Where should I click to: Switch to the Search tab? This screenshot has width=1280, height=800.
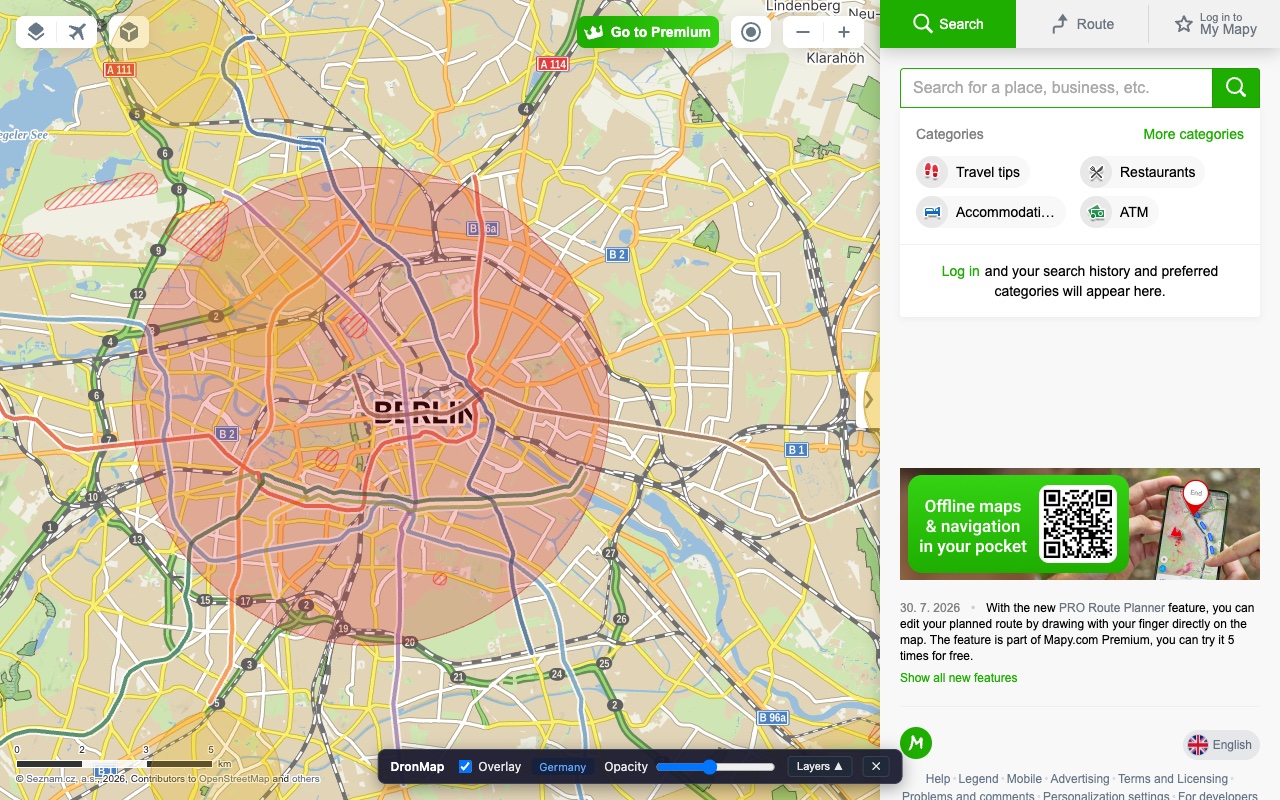[x=948, y=24]
